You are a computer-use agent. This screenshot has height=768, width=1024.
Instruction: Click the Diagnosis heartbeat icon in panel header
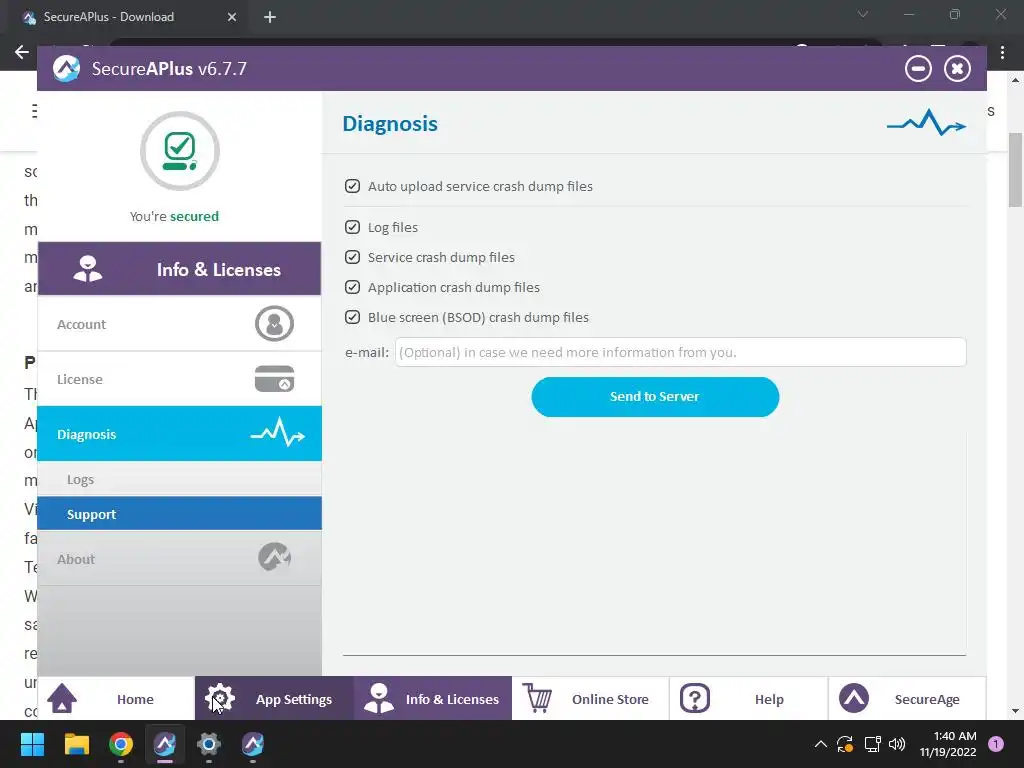[926, 123]
